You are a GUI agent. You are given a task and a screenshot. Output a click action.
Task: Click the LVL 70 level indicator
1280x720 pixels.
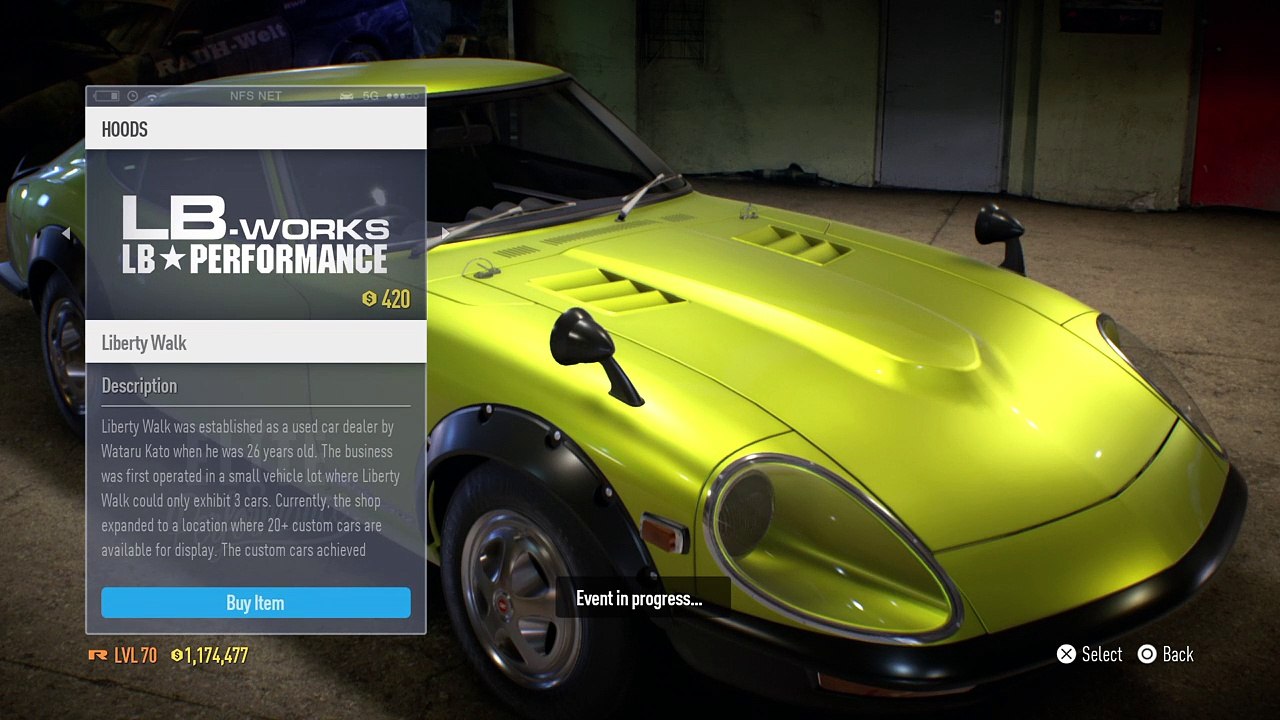(135, 656)
